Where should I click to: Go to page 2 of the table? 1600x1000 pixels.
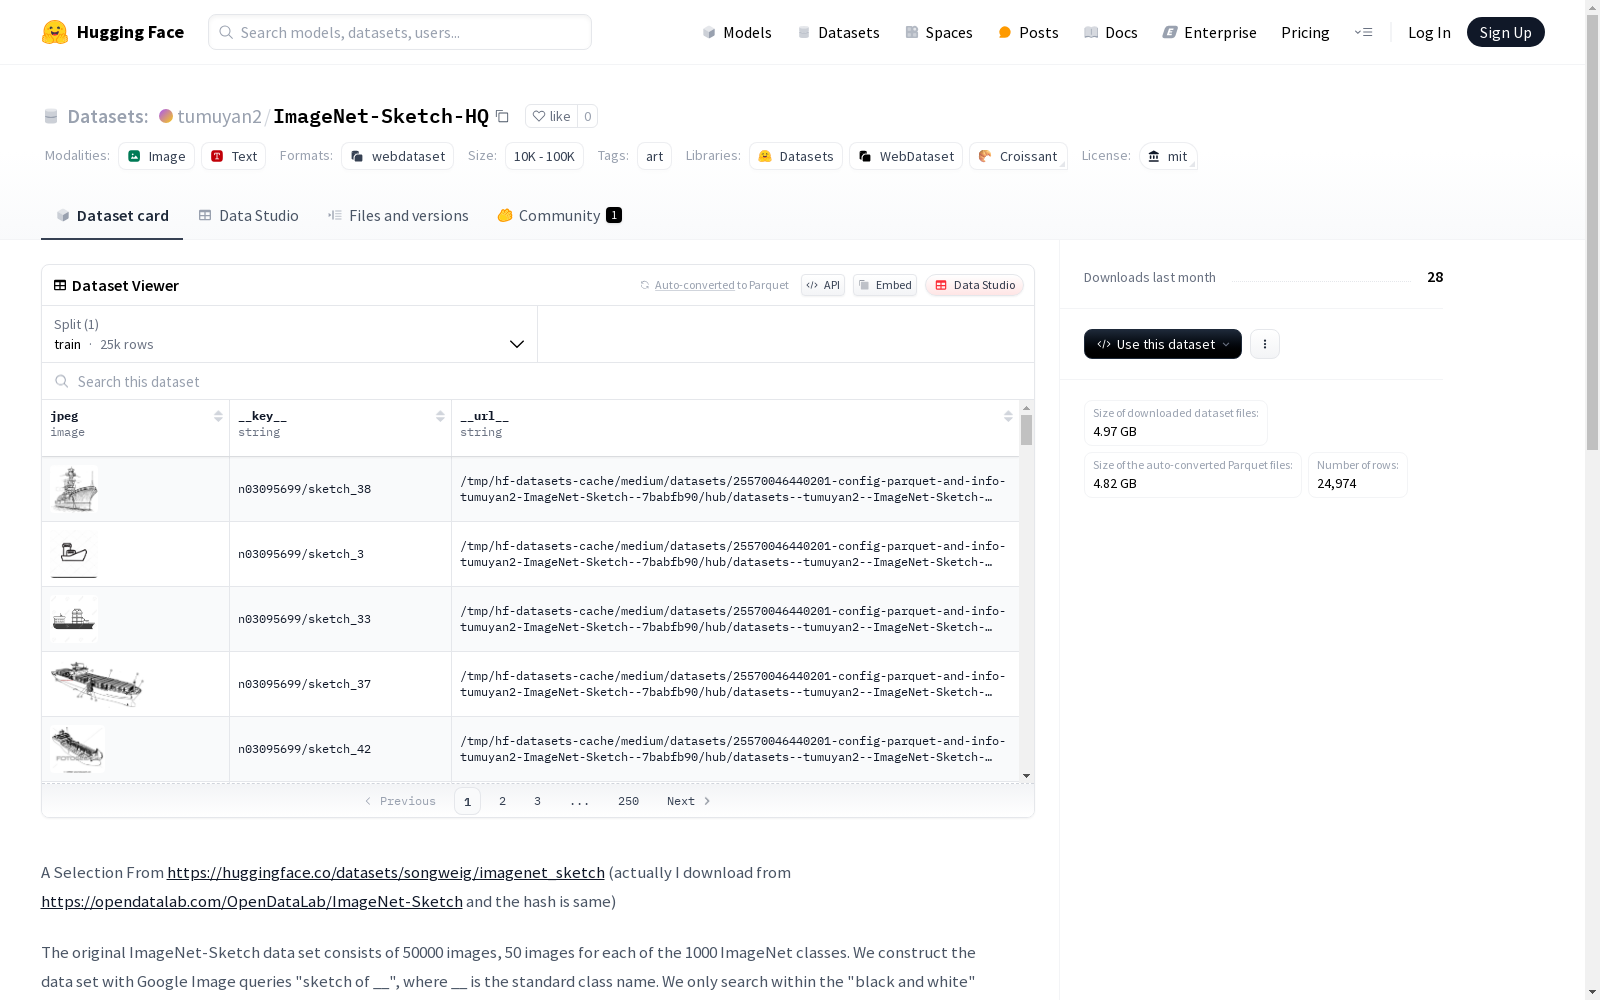point(502,801)
